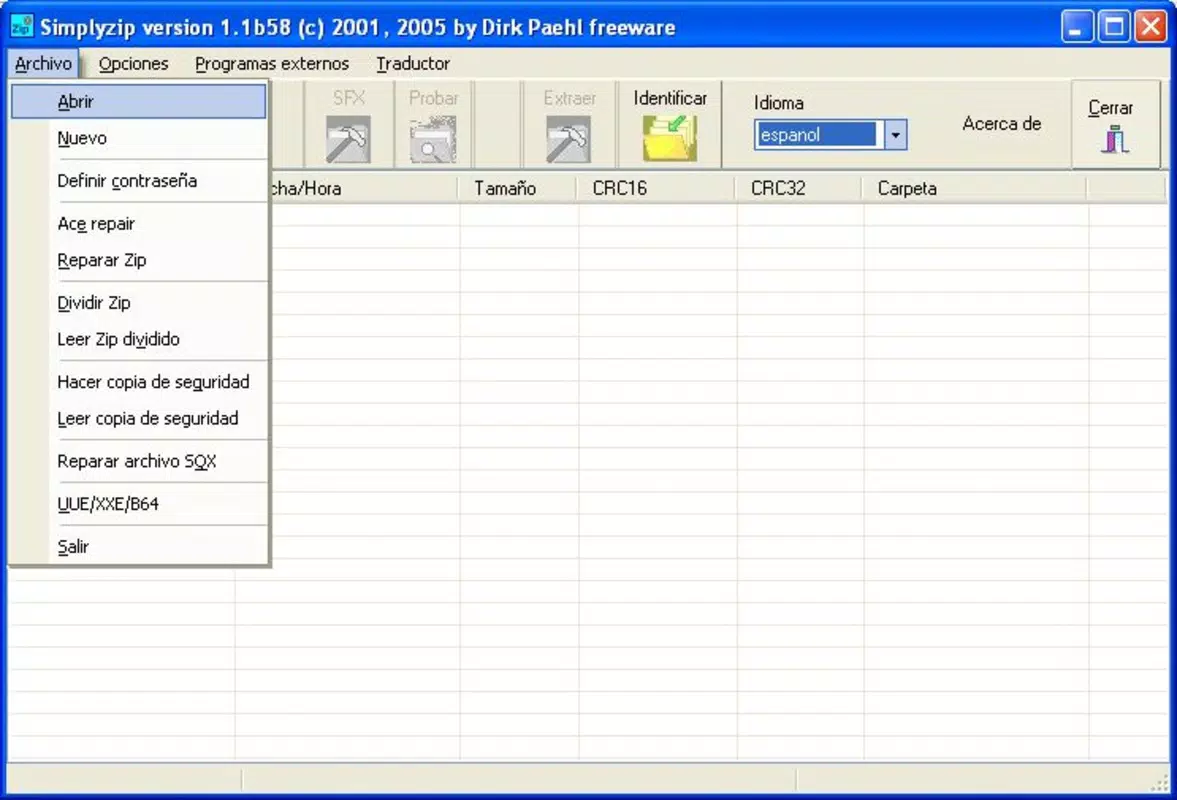1177x800 pixels.
Task: Close the Simplyzip window
Action: [x=1151, y=27]
